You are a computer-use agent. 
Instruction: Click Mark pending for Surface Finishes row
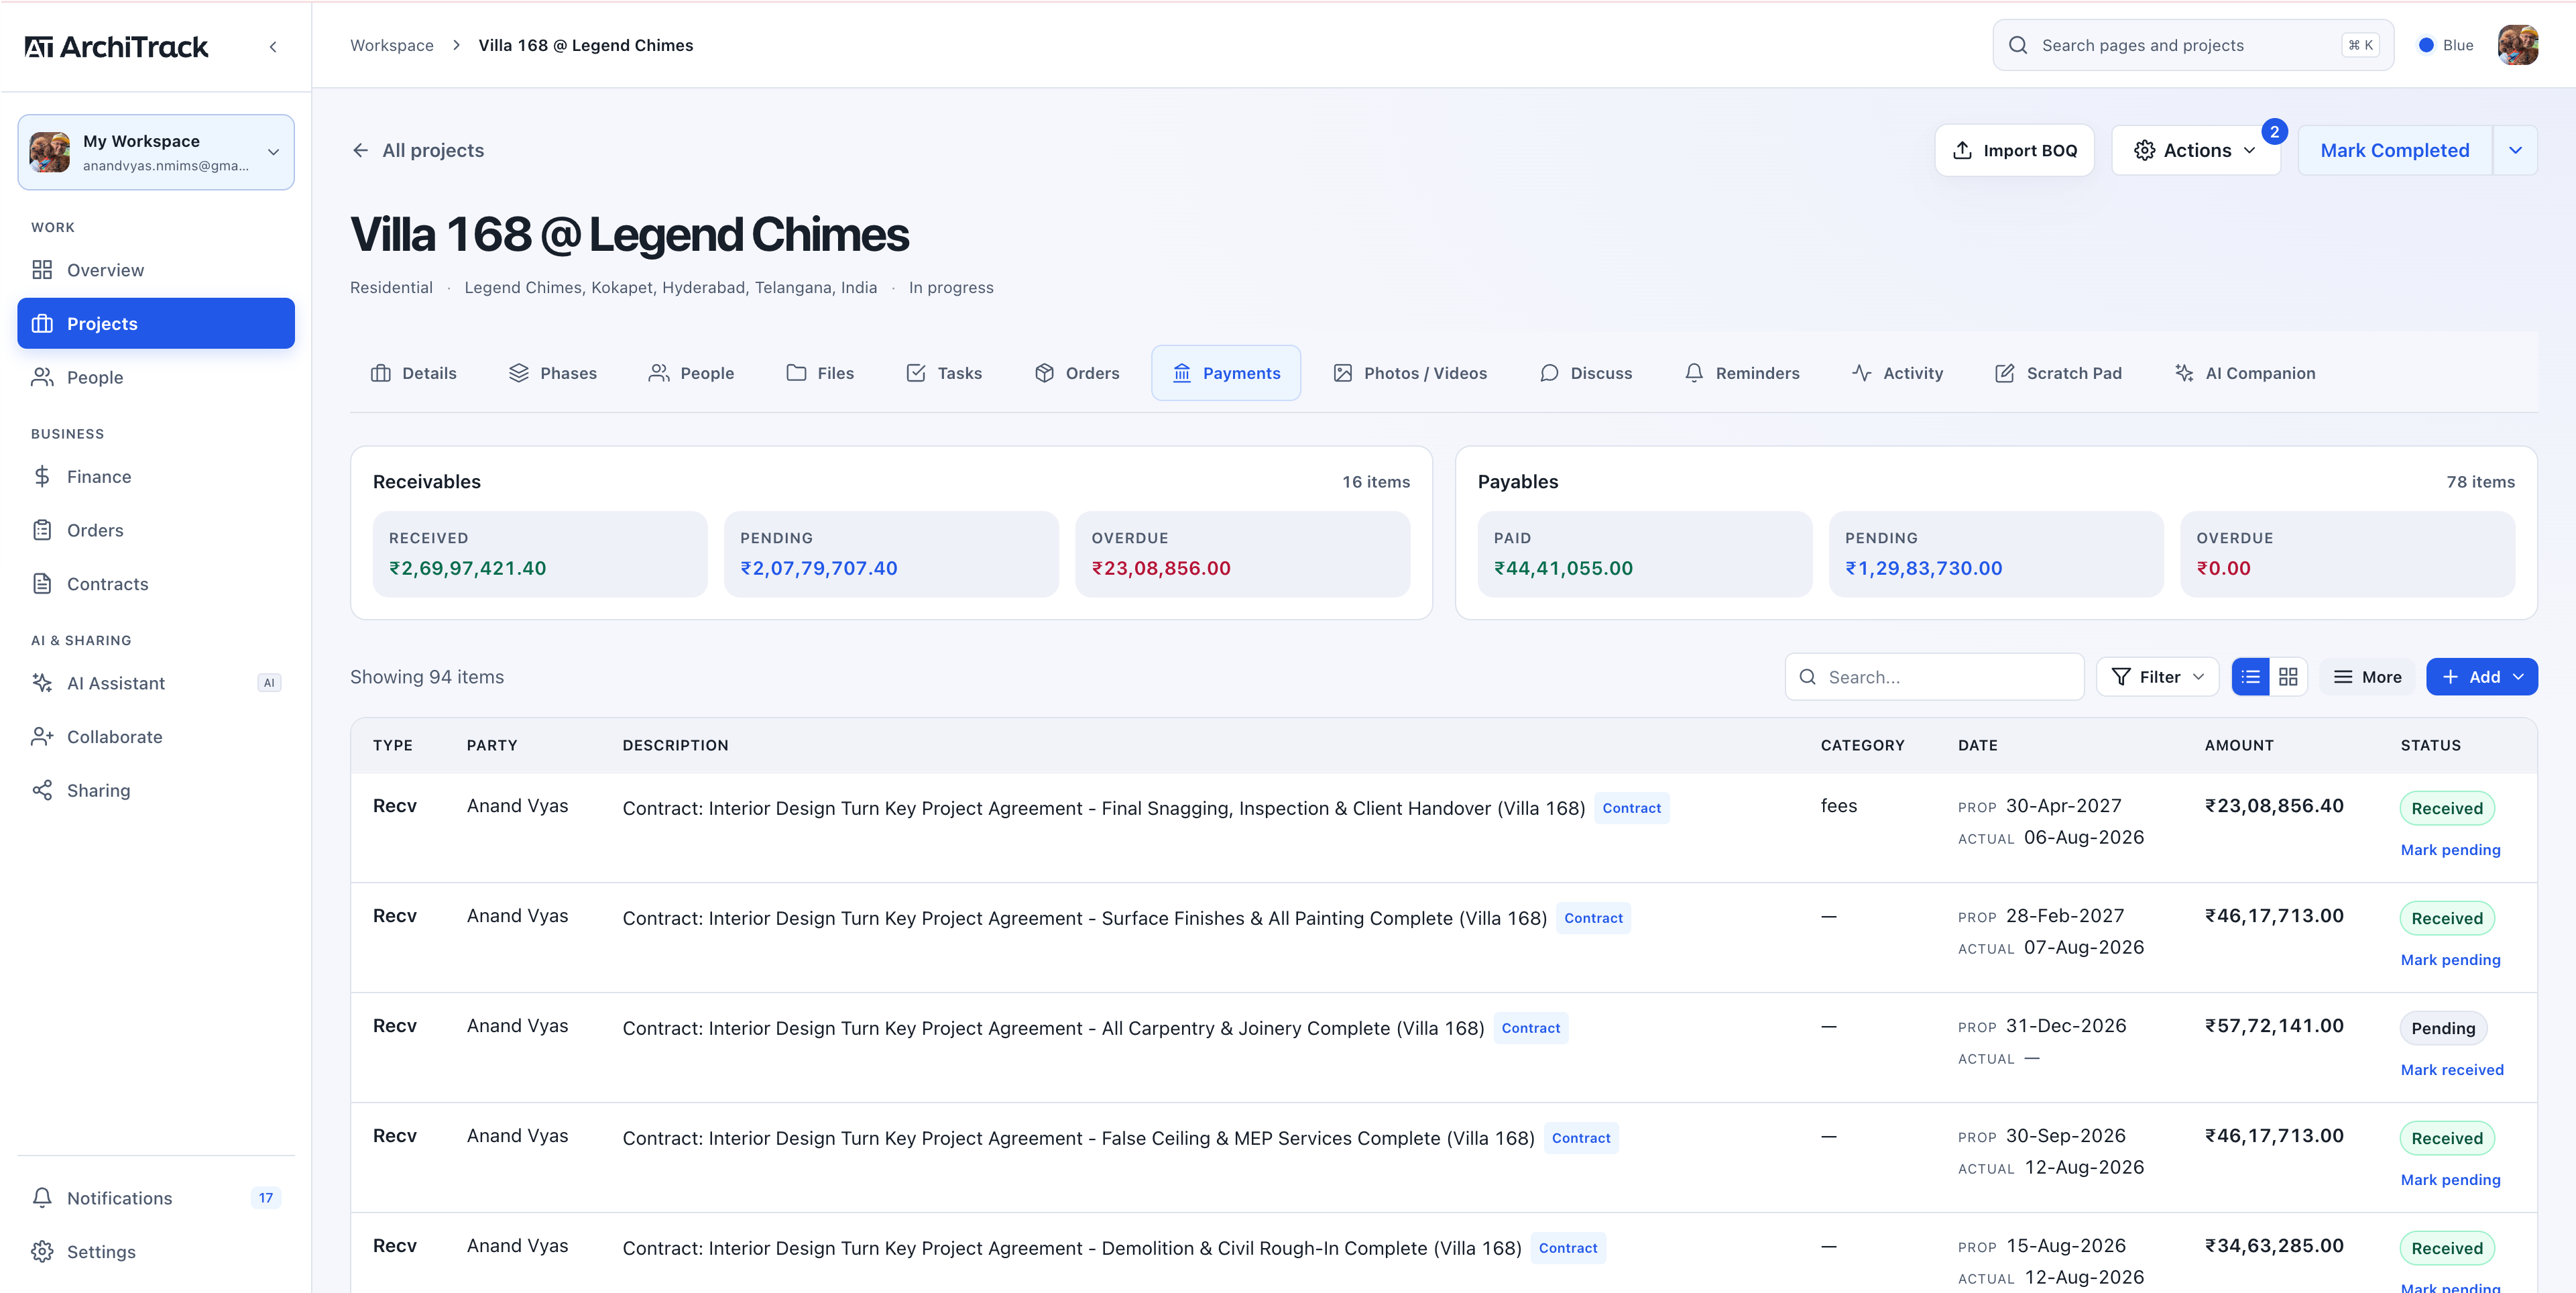(2450, 960)
